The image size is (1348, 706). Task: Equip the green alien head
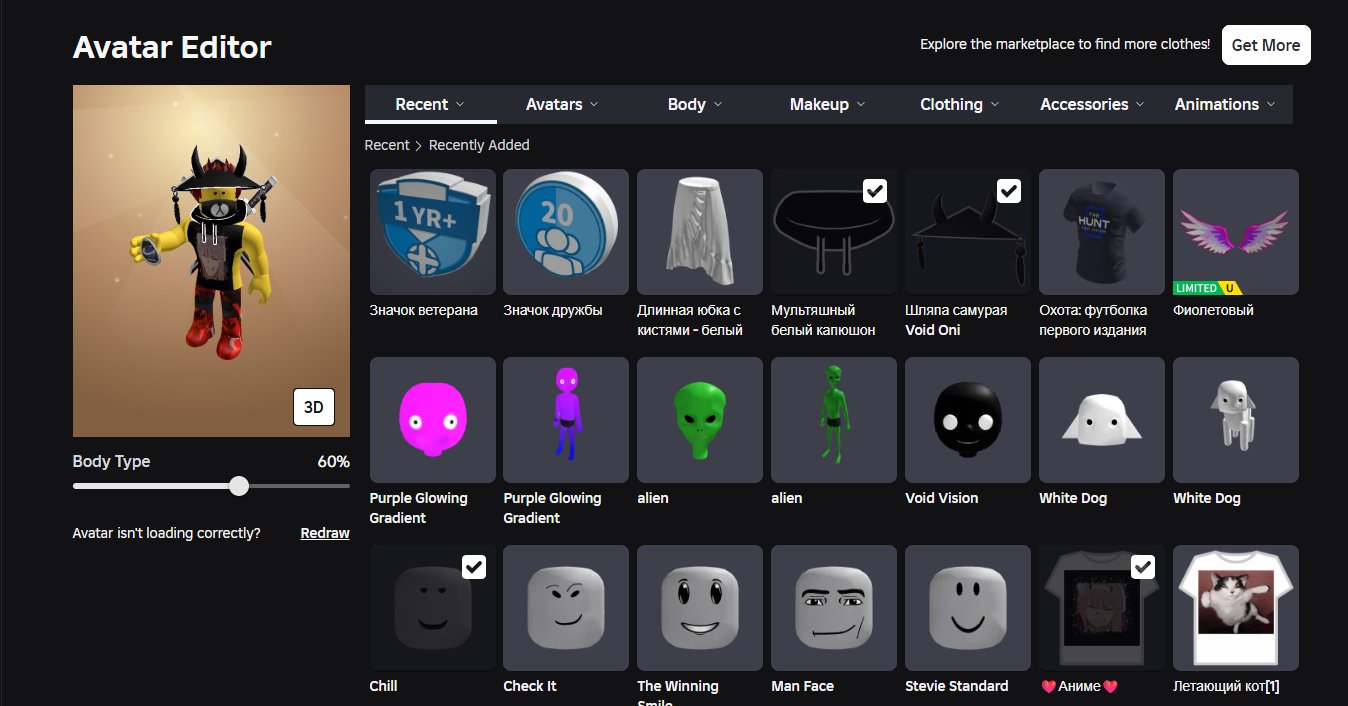click(x=700, y=420)
